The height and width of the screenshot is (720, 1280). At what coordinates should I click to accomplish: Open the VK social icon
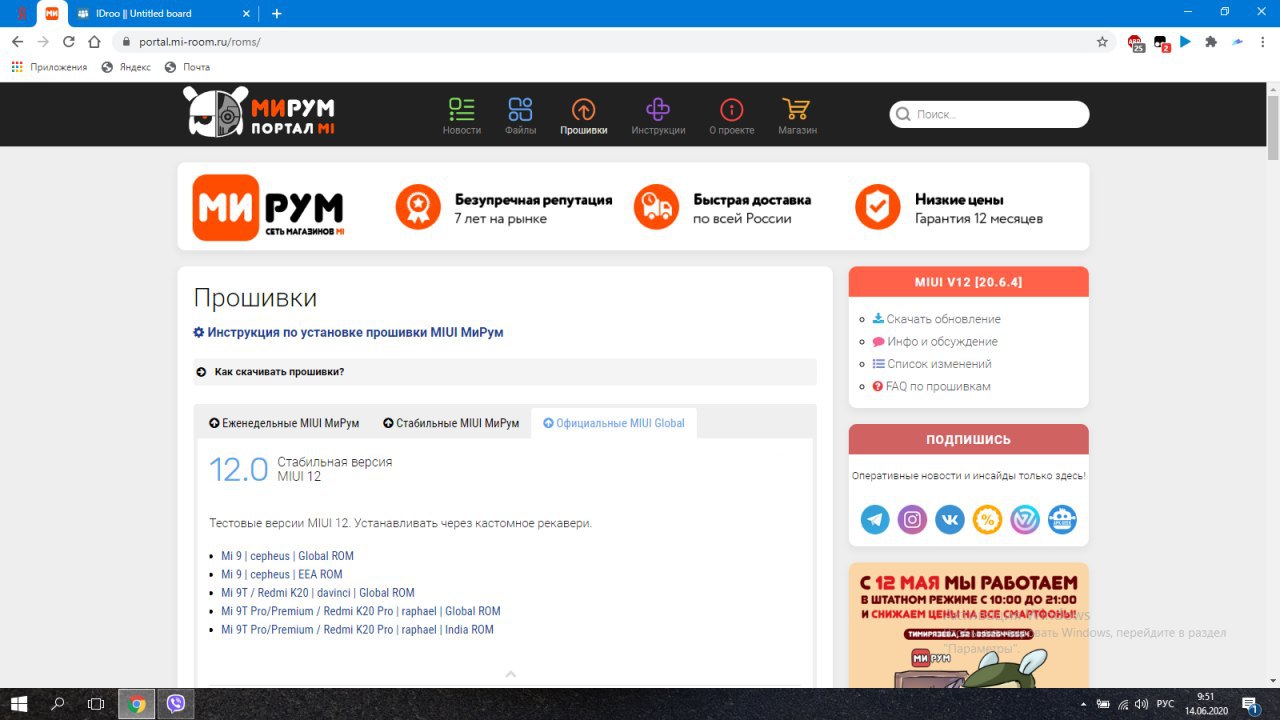tap(950, 519)
